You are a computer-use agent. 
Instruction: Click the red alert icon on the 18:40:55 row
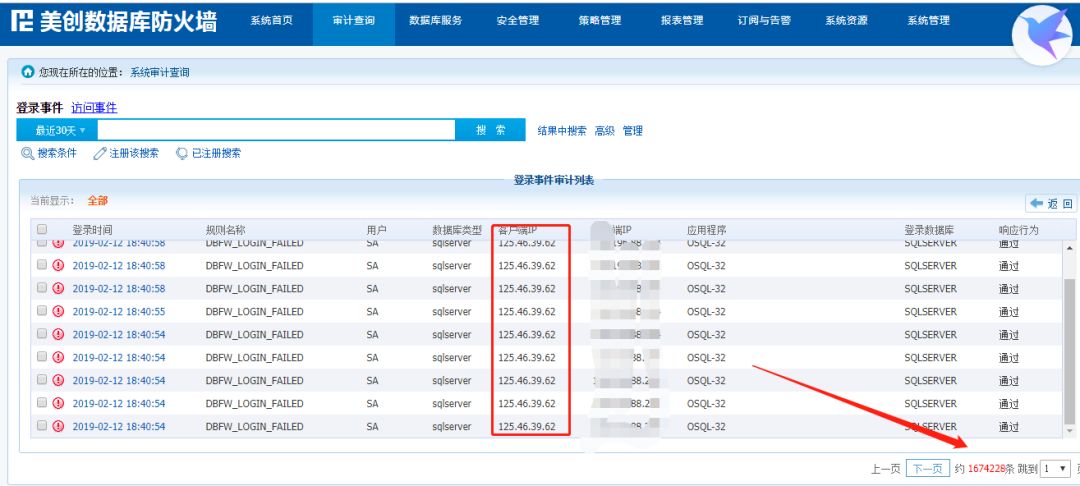58,312
